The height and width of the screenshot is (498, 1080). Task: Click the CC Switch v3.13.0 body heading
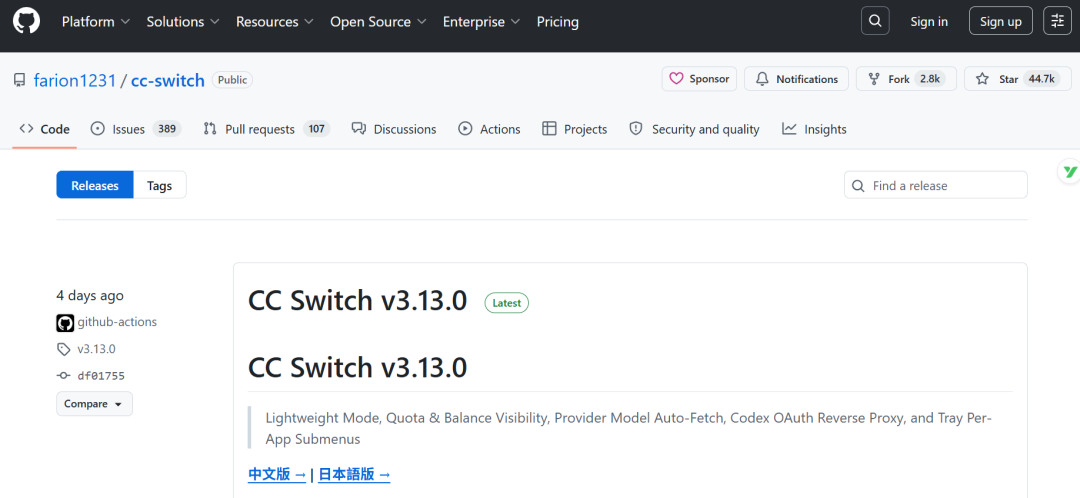click(357, 367)
